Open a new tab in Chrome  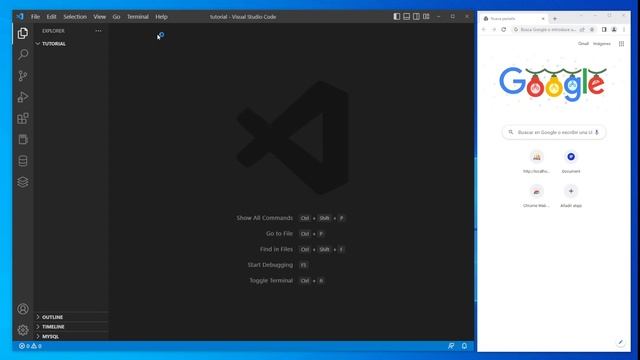coord(555,19)
